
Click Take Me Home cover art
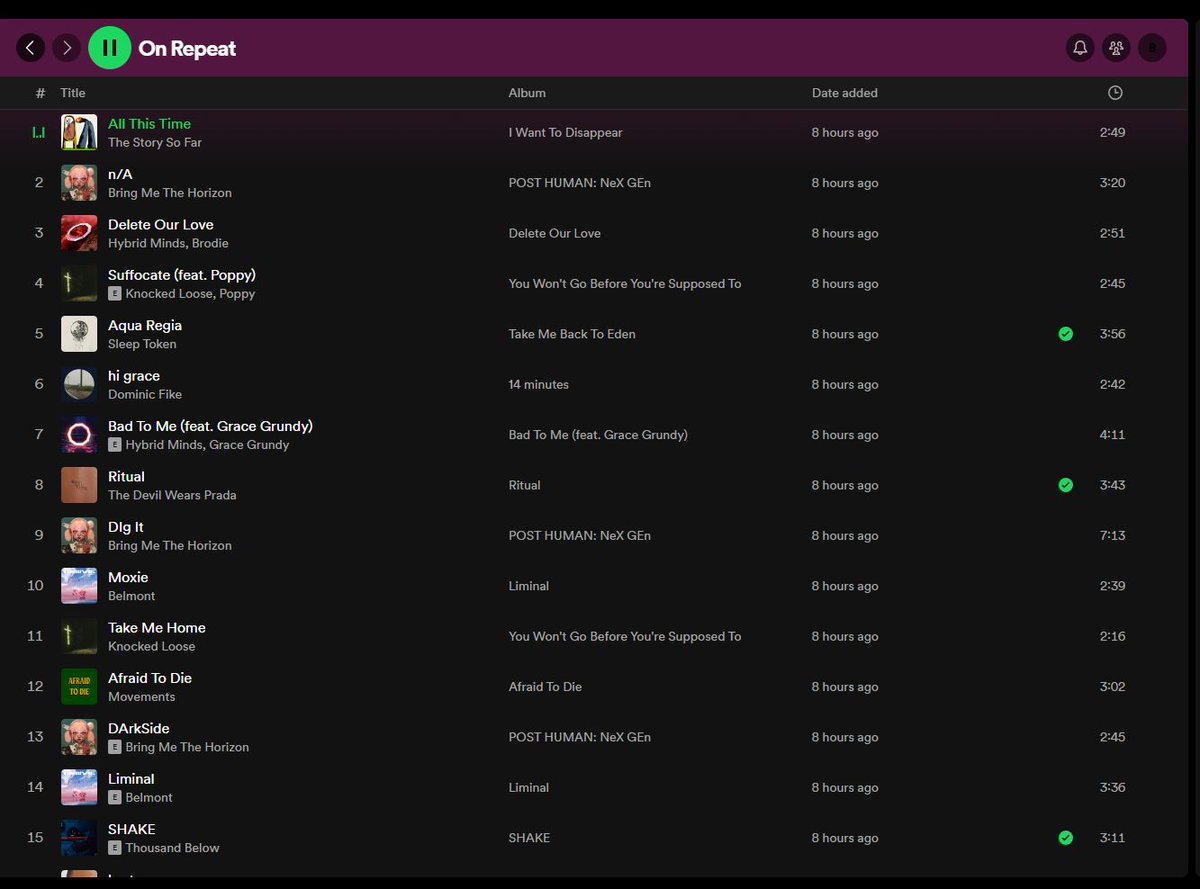click(x=79, y=636)
